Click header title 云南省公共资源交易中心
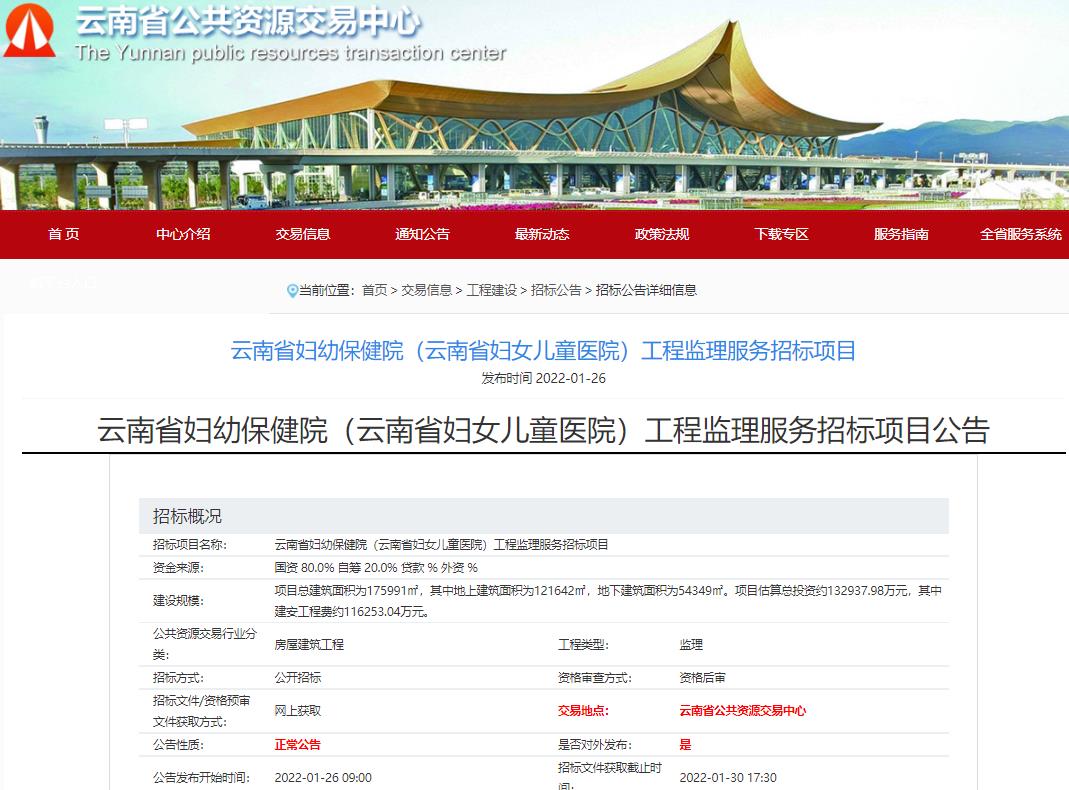Viewport: 1069px width, 790px height. [248, 21]
